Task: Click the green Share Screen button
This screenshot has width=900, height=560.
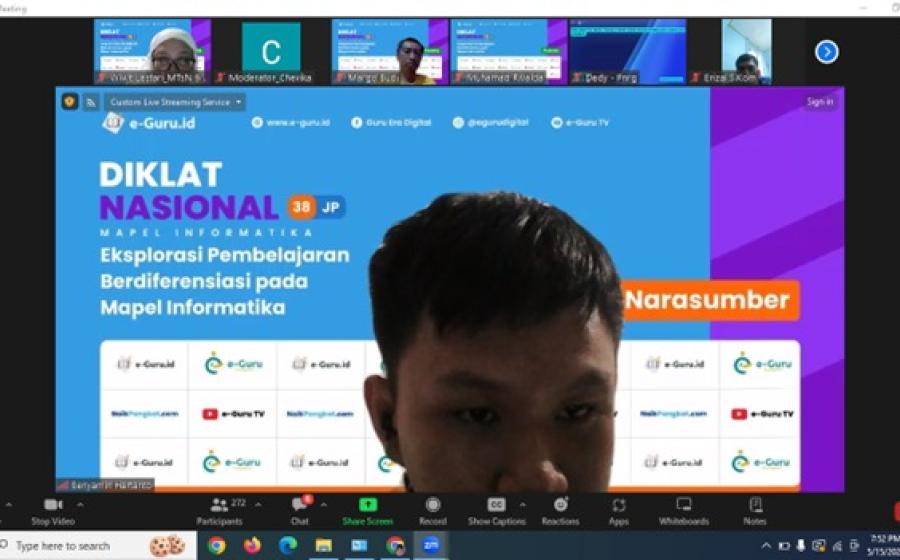Action: [x=368, y=505]
